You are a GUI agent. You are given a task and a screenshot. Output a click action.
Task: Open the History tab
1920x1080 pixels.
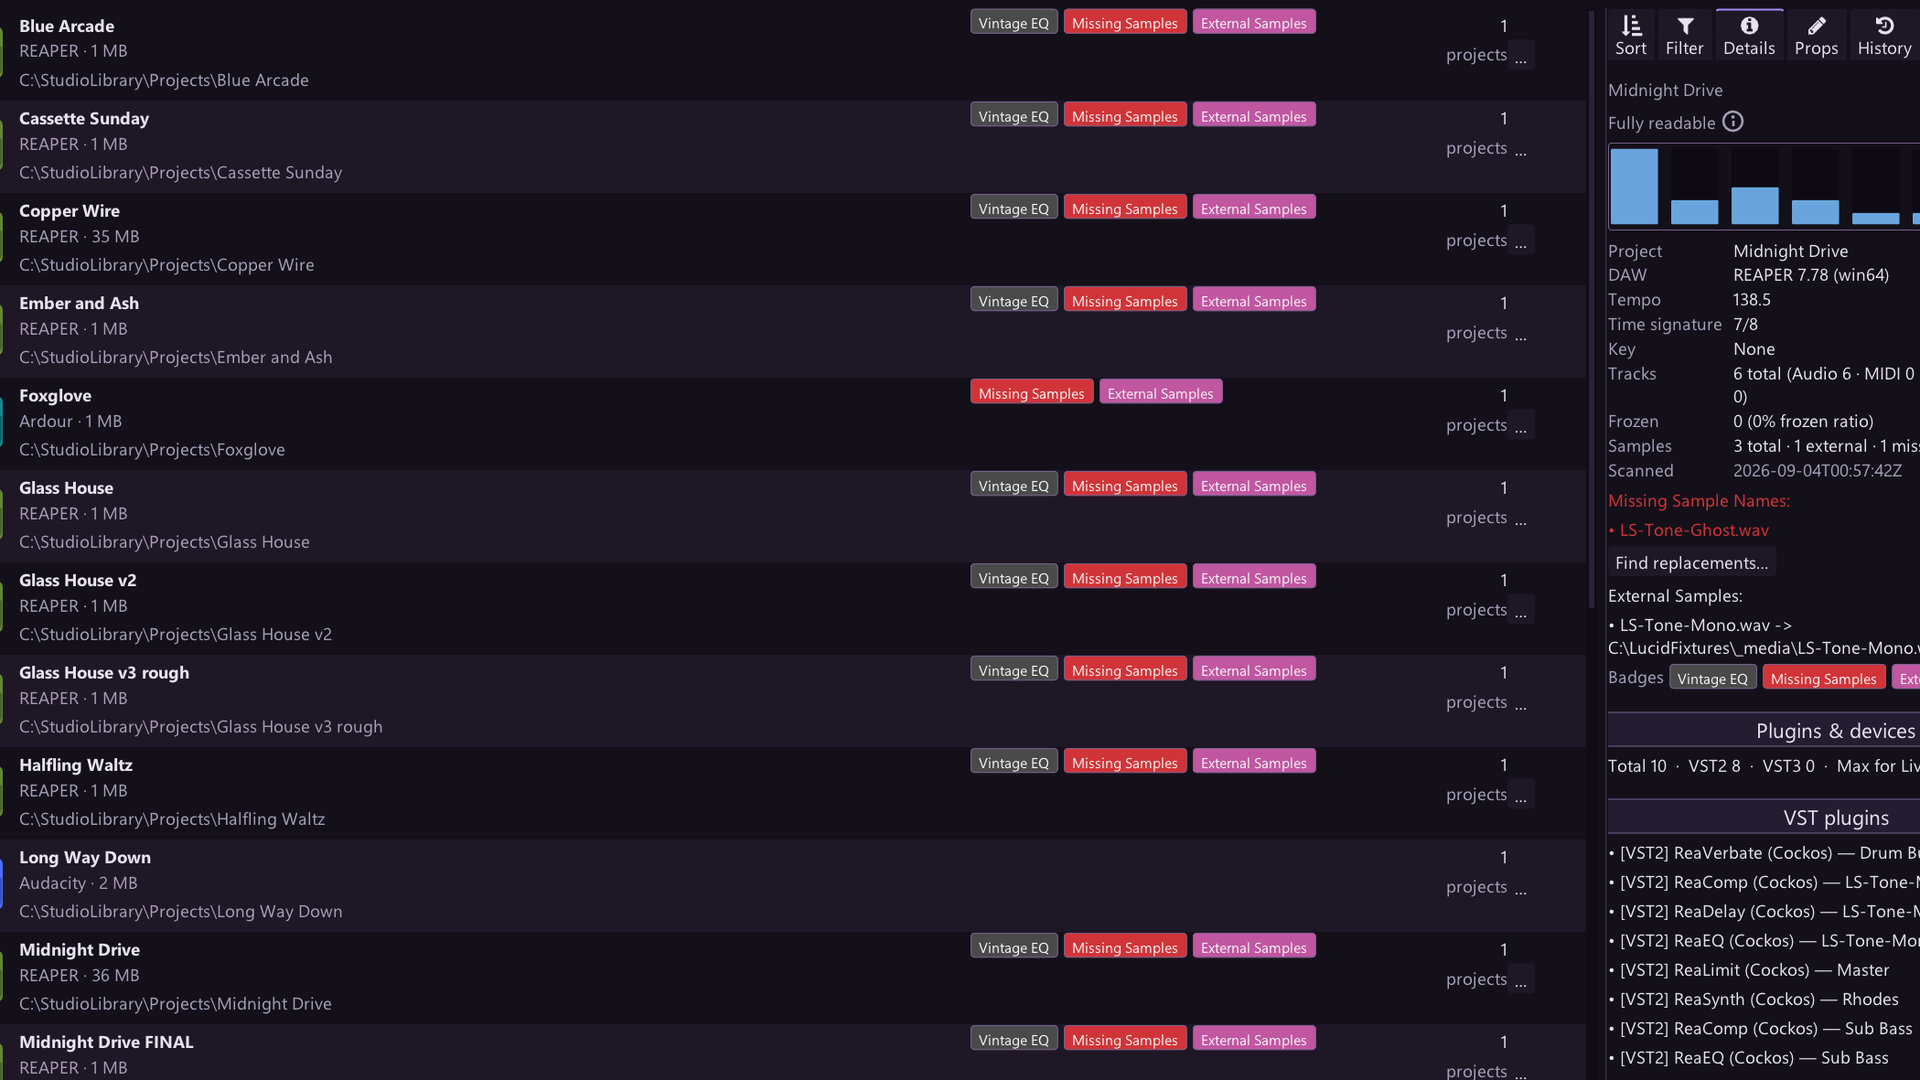click(1884, 36)
